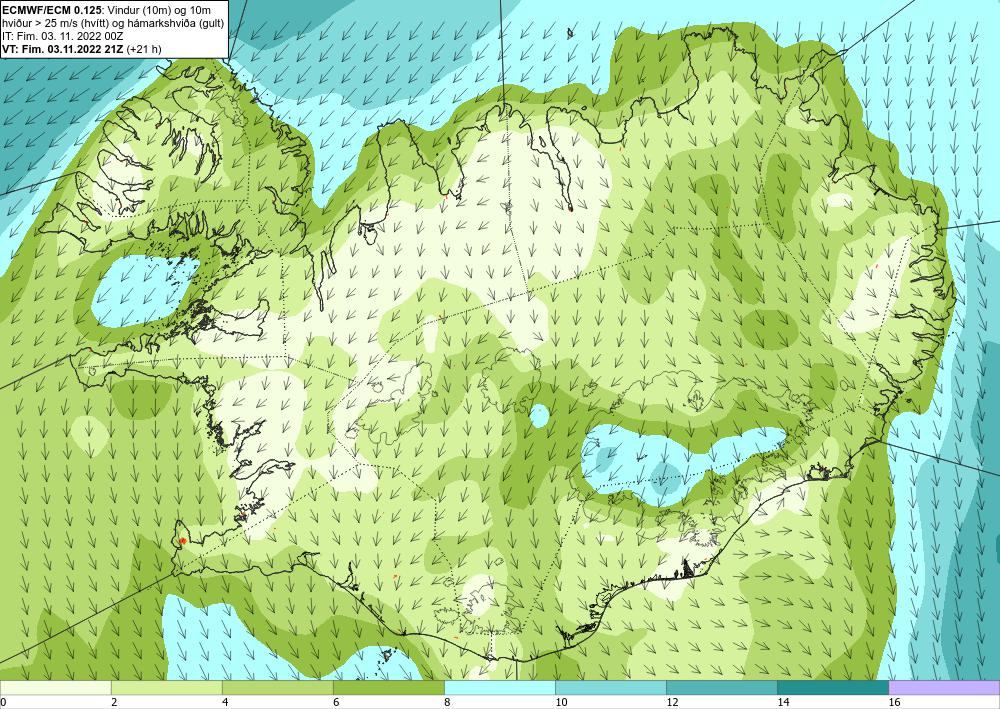Pick the light cyan 8–10 m/s legend swatch
Screen dimensions: 1000x709
coord(499,687)
